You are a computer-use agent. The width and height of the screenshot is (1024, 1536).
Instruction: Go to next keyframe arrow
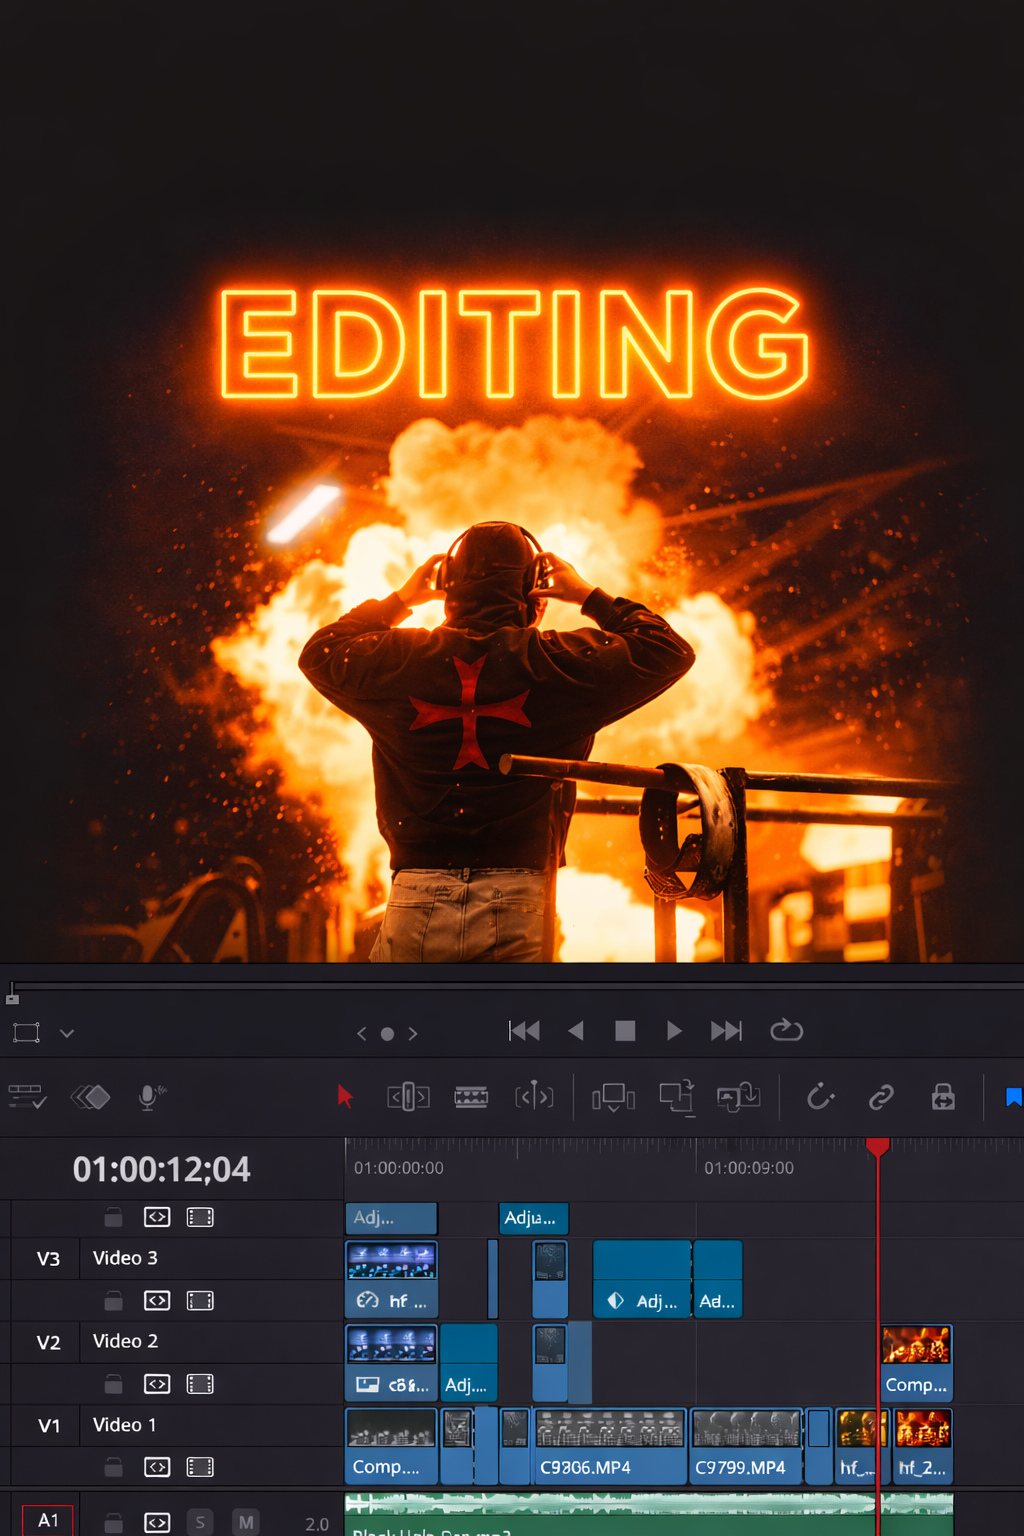tap(413, 1033)
